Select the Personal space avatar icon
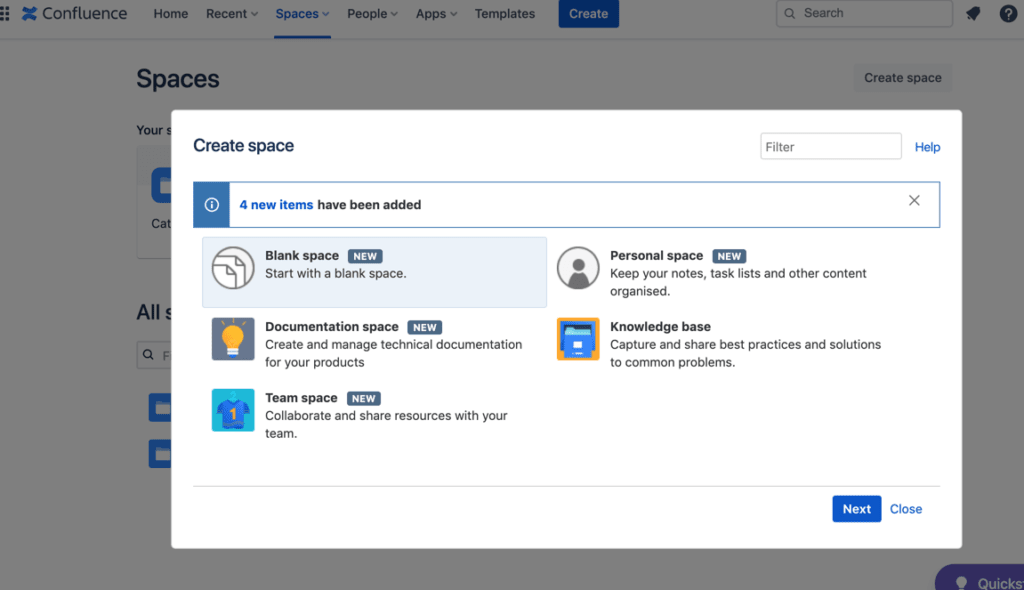The height and width of the screenshot is (590, 1024). (578, 268)
